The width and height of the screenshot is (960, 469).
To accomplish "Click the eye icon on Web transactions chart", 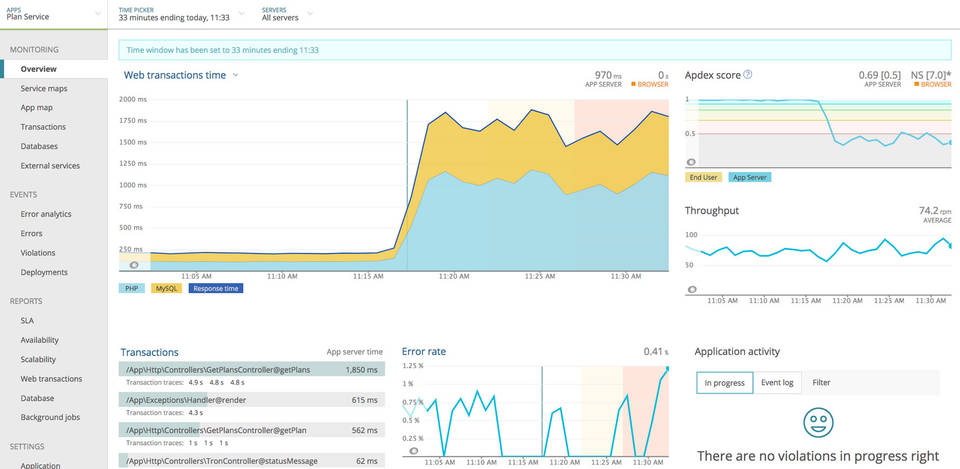I will coord(134,265).
